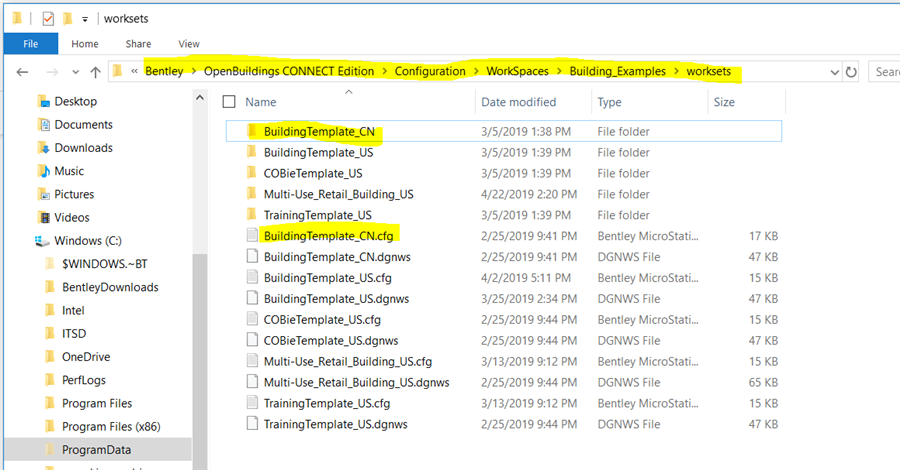Viewport: 900px width, 470px height.
Task: Select the COBieTemplate_US.dgnws file
Action: click(331, 340)
